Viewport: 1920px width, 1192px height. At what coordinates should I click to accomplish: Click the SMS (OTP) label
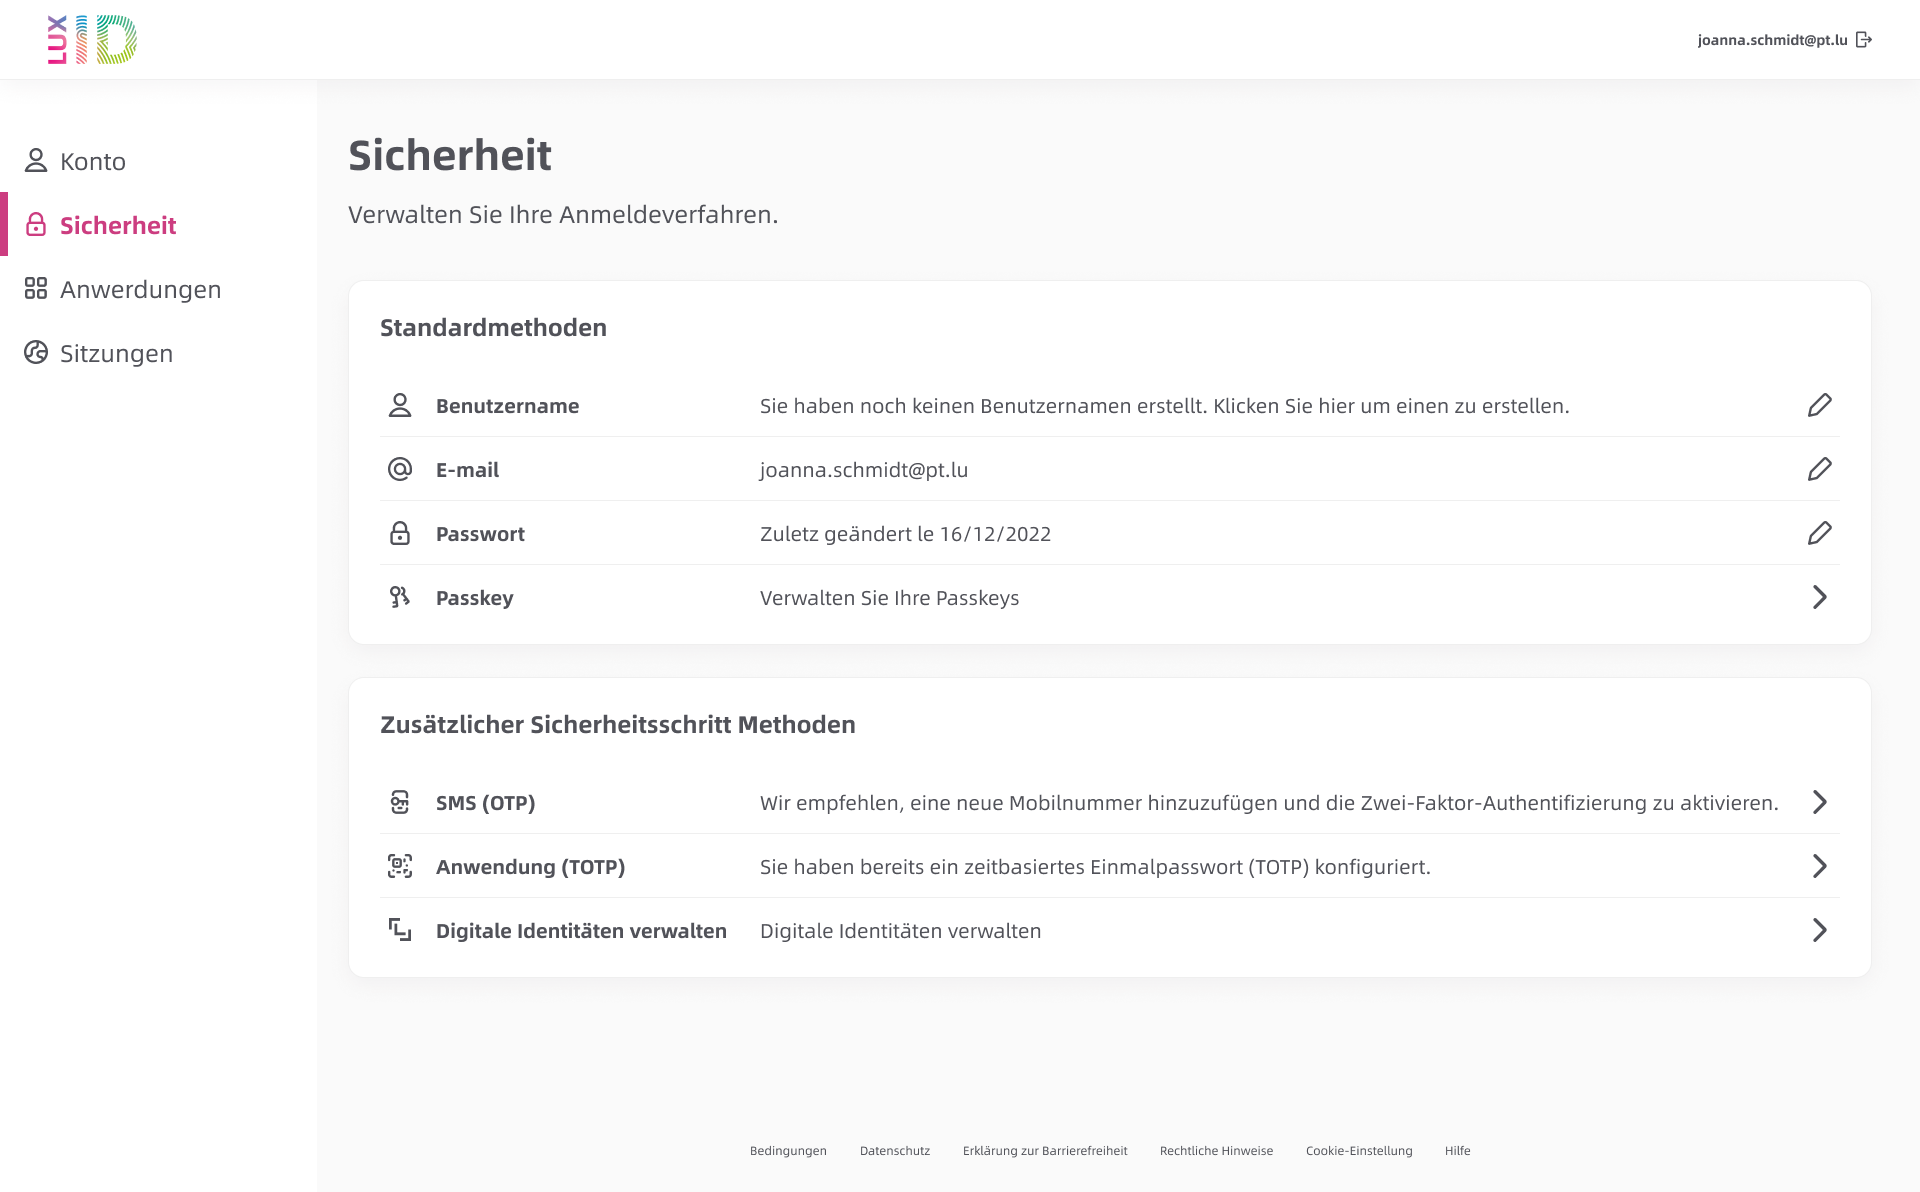click(485, 803)
